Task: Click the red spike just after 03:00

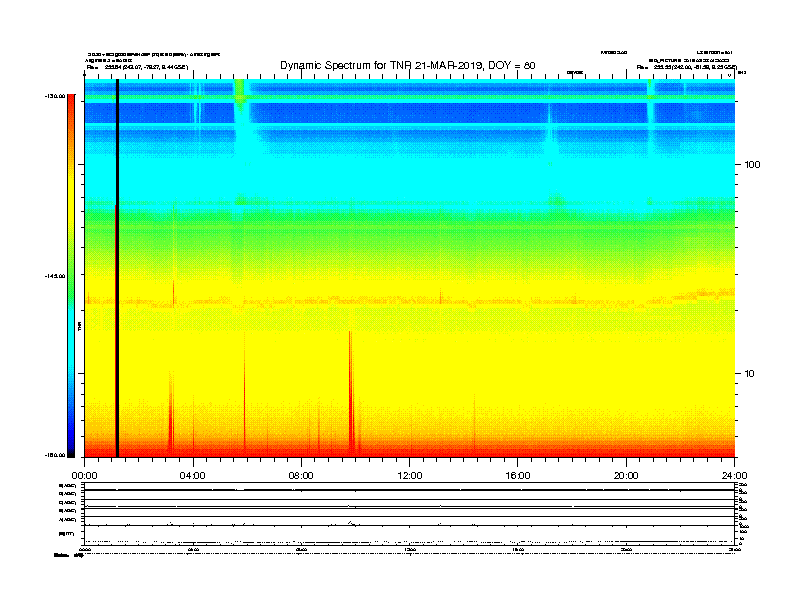Action: (x=171, y=414)
